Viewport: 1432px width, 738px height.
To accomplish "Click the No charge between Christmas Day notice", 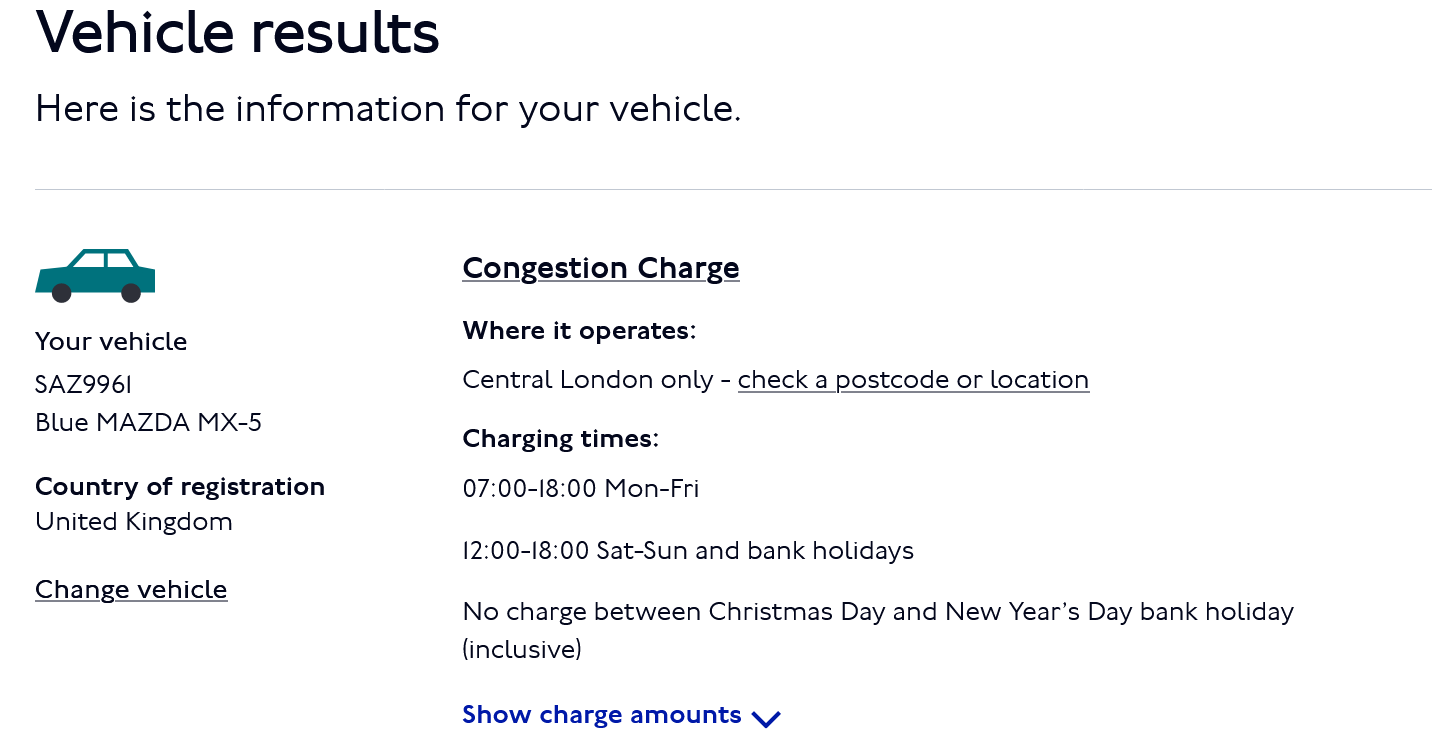I will (x=878, y=612).
